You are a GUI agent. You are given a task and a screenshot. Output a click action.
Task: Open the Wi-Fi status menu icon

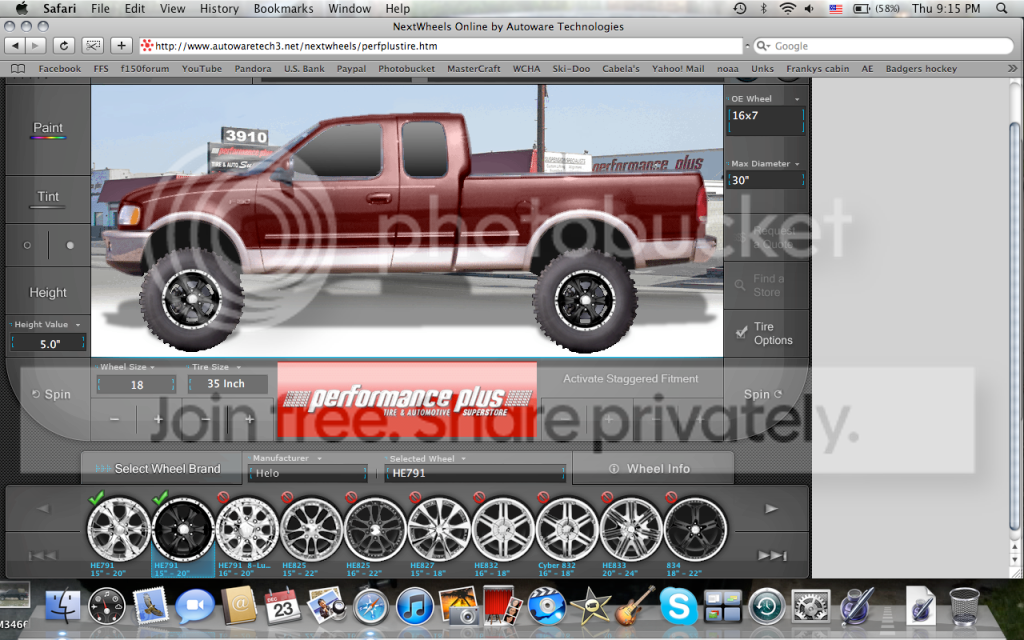(x=788, y=8)
